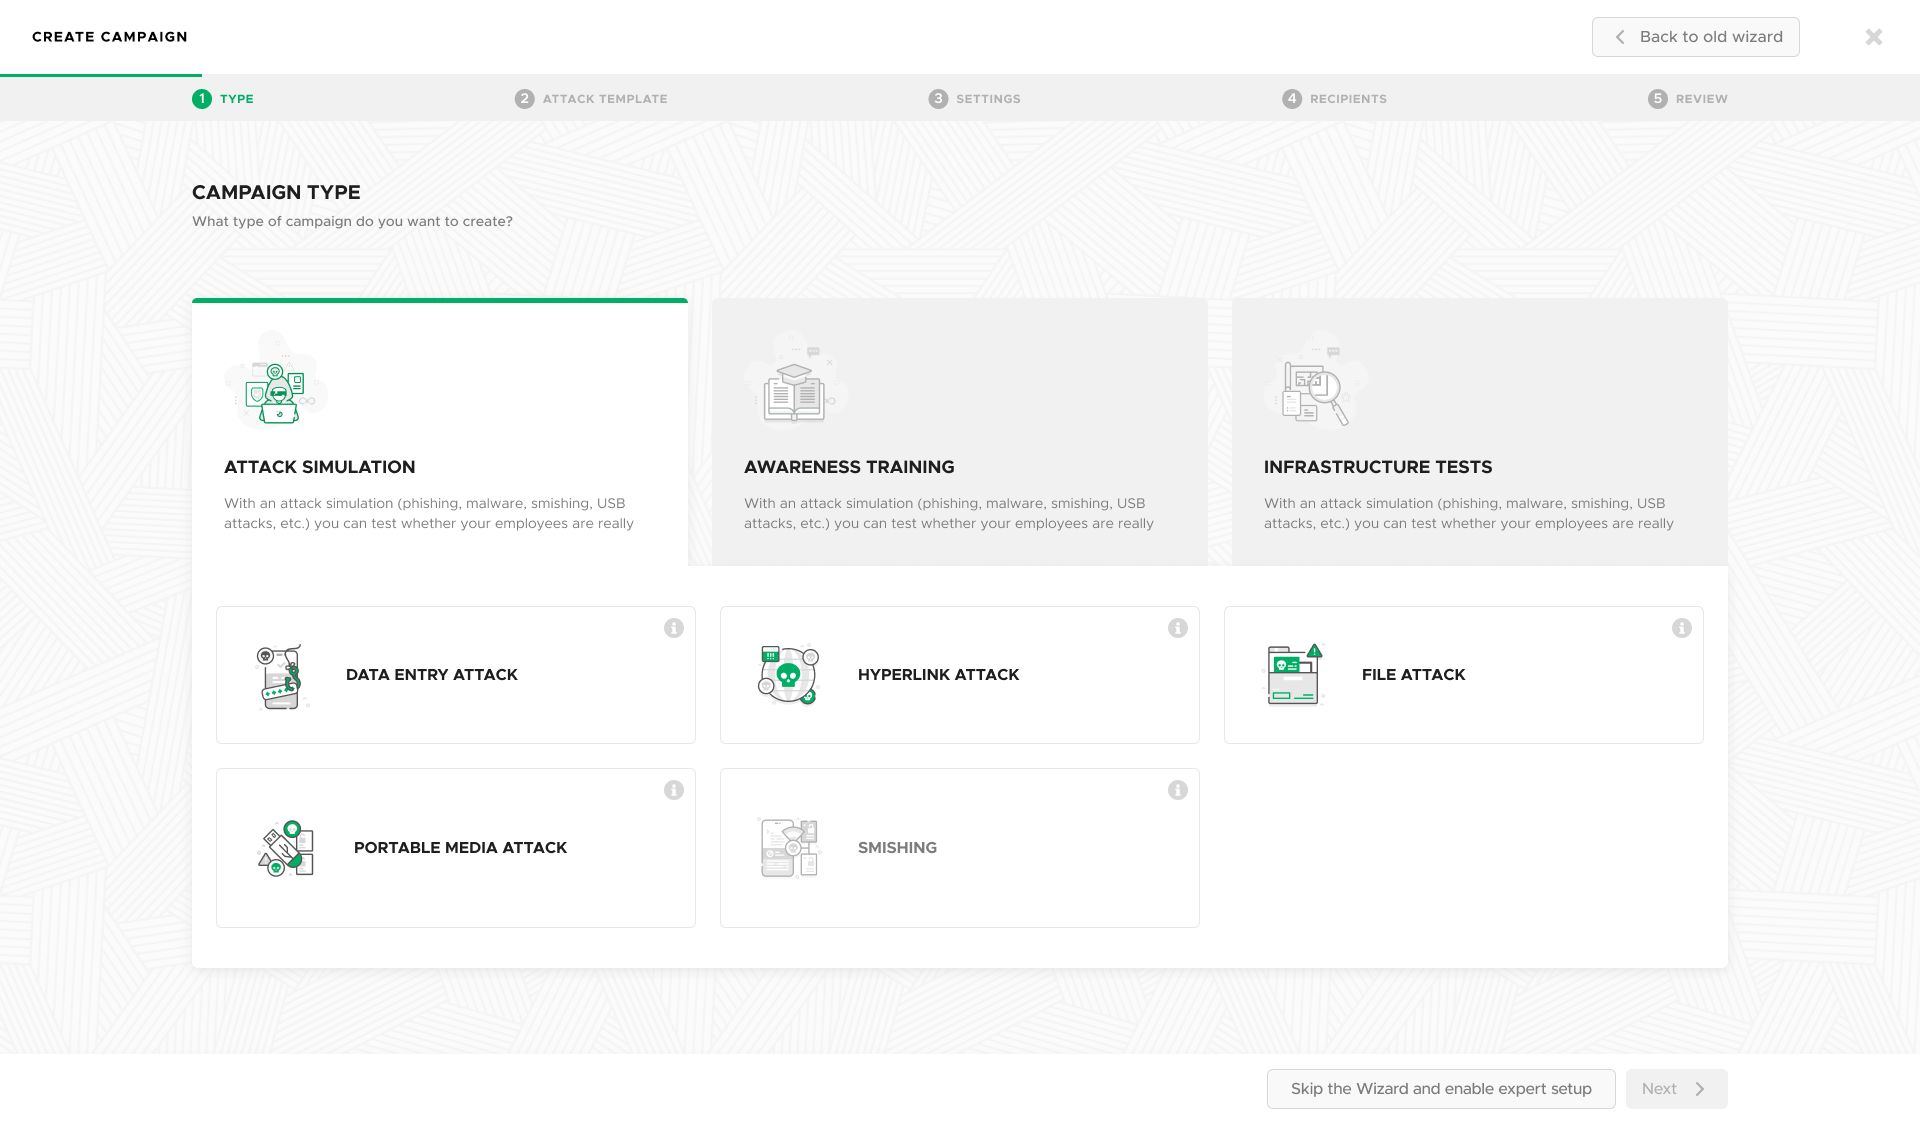Screen dimensions: 1920x1124
Task: Open info for Data Entry Attack
Action: pyautogui.click(x=674, y=628)
